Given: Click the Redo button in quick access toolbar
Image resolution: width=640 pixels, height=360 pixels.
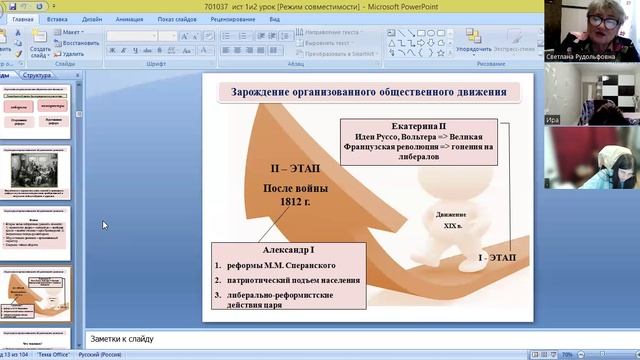Looking at the screenshot, I should pos(39,7).
